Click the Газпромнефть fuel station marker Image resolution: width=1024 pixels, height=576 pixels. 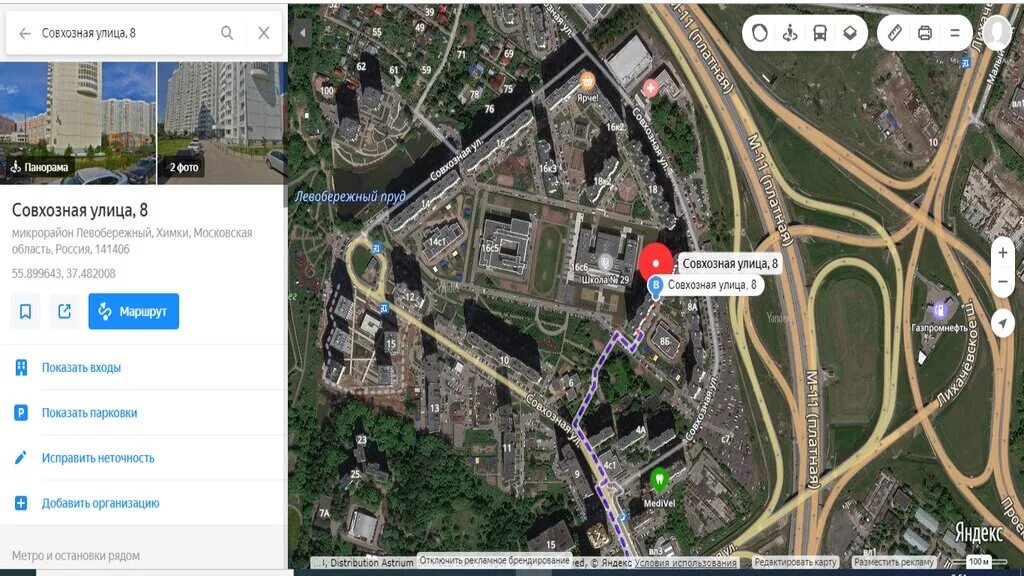click(x=939, y=310)
